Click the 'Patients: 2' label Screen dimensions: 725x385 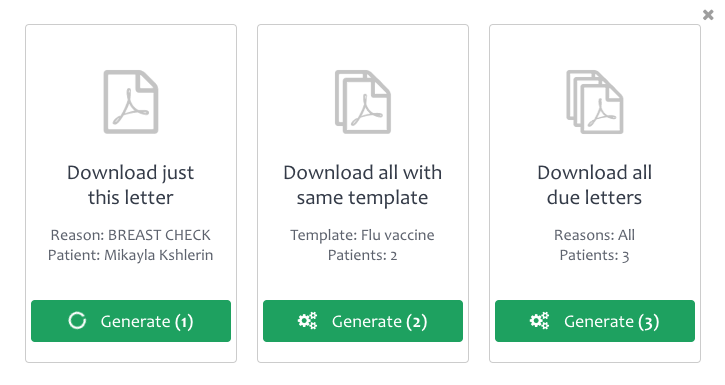[x=362, y=255]
